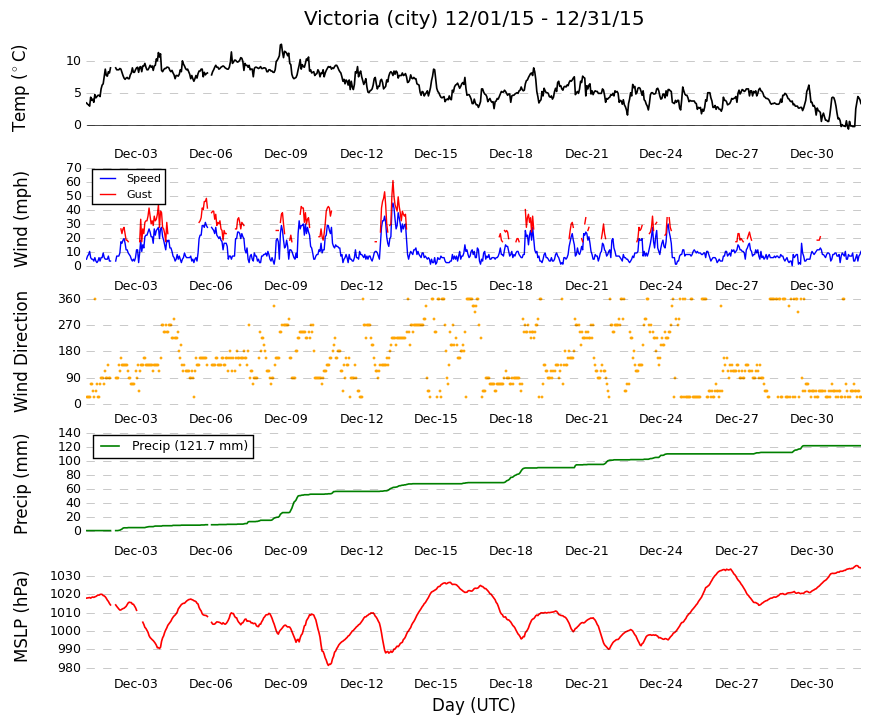Click the "270" wind direction tick
The height and width of the screenshot is (725, 871).
(x=70, y=325)
